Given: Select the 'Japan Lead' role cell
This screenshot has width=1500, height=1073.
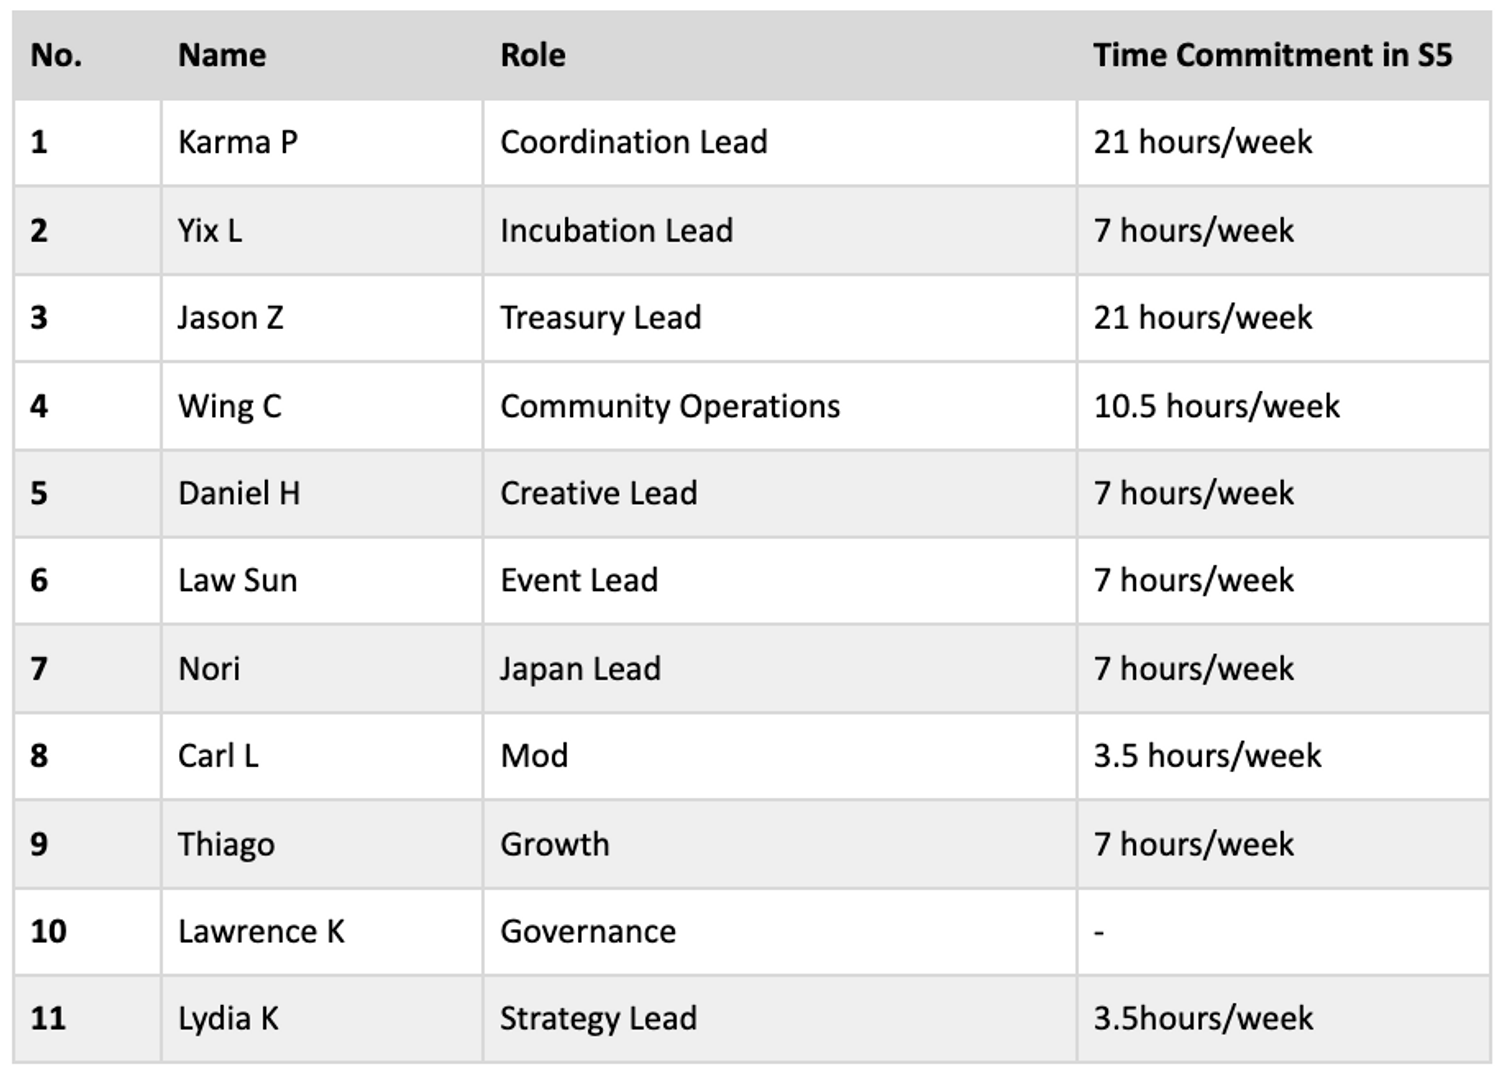Looking at the screenshot, I should [580, 668].
